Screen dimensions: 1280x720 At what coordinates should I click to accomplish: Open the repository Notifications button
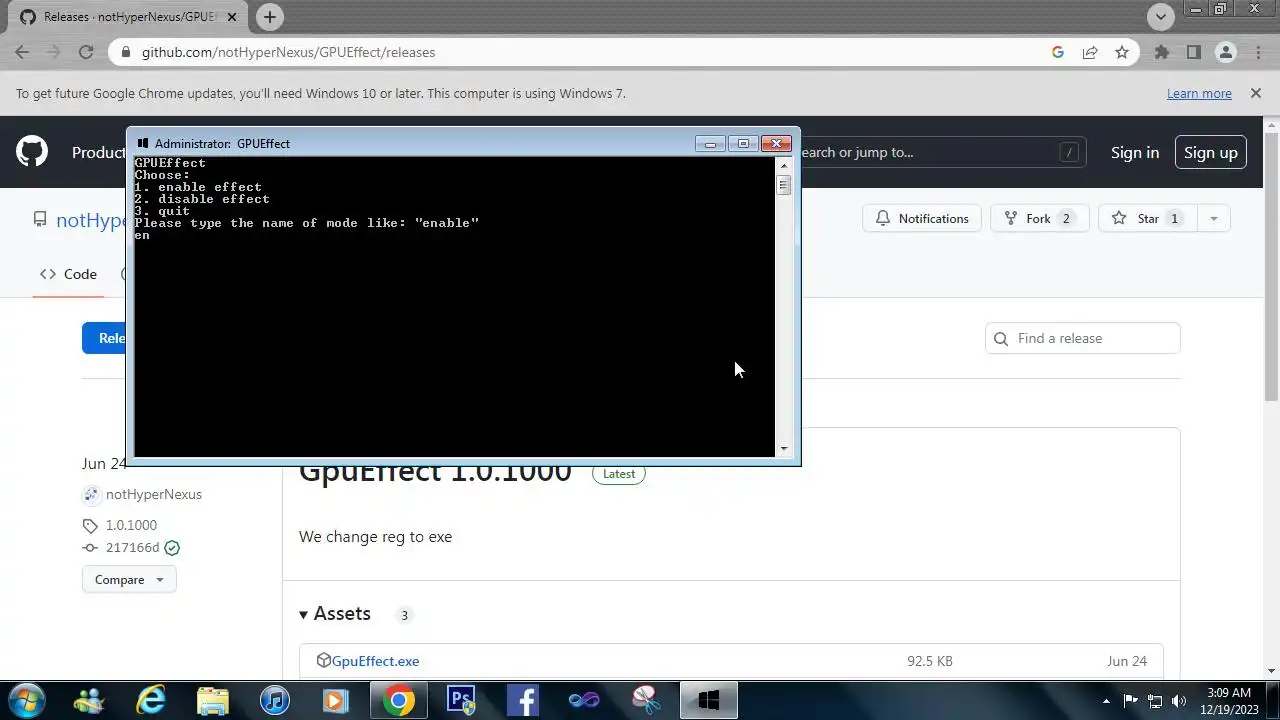pos(922,218)
